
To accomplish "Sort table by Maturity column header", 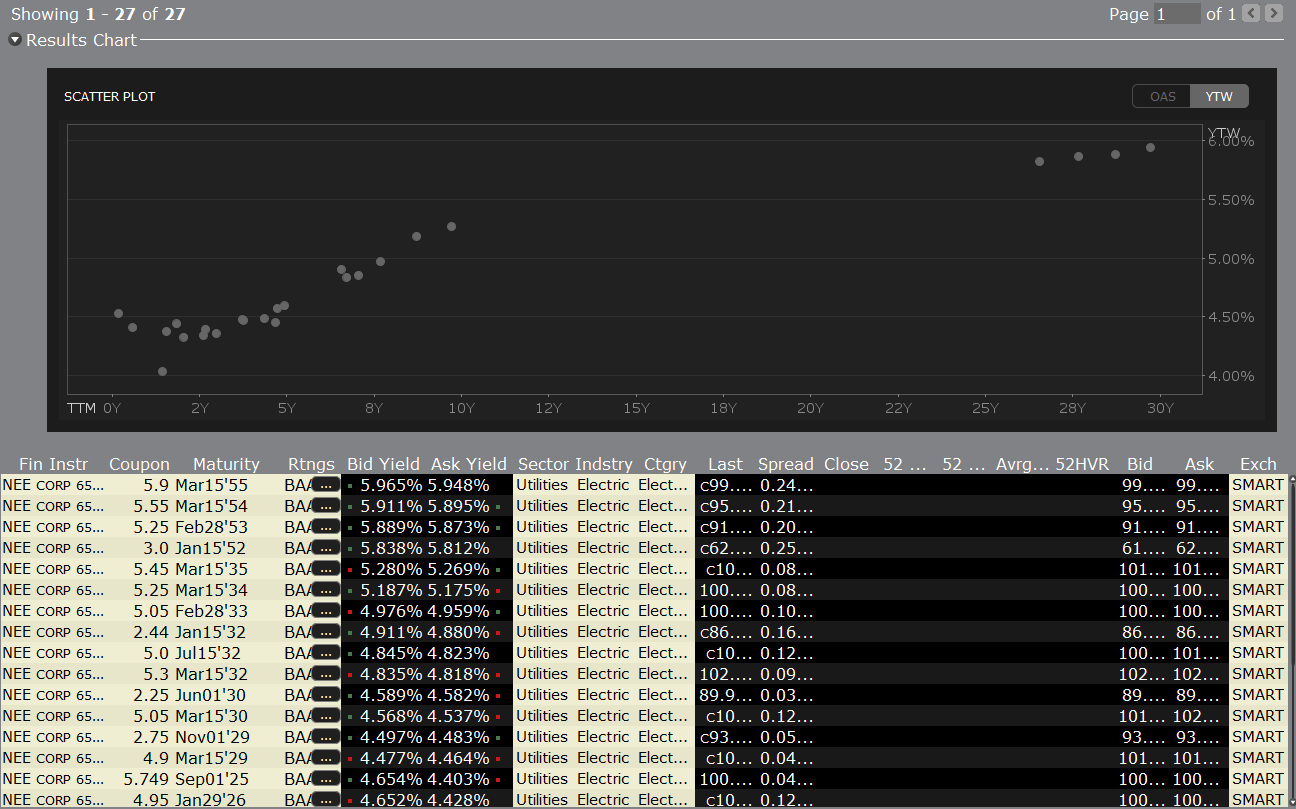I will [x=226, y=464].
